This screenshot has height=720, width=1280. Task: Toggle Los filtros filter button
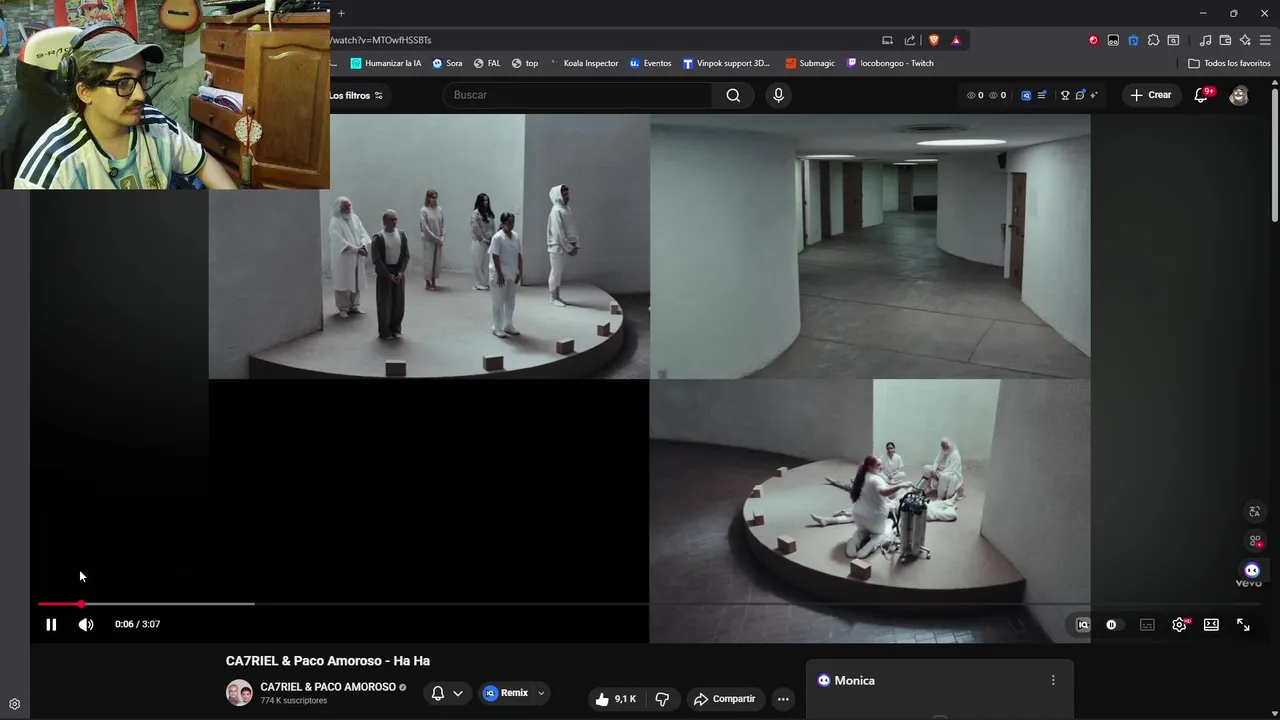356,95
